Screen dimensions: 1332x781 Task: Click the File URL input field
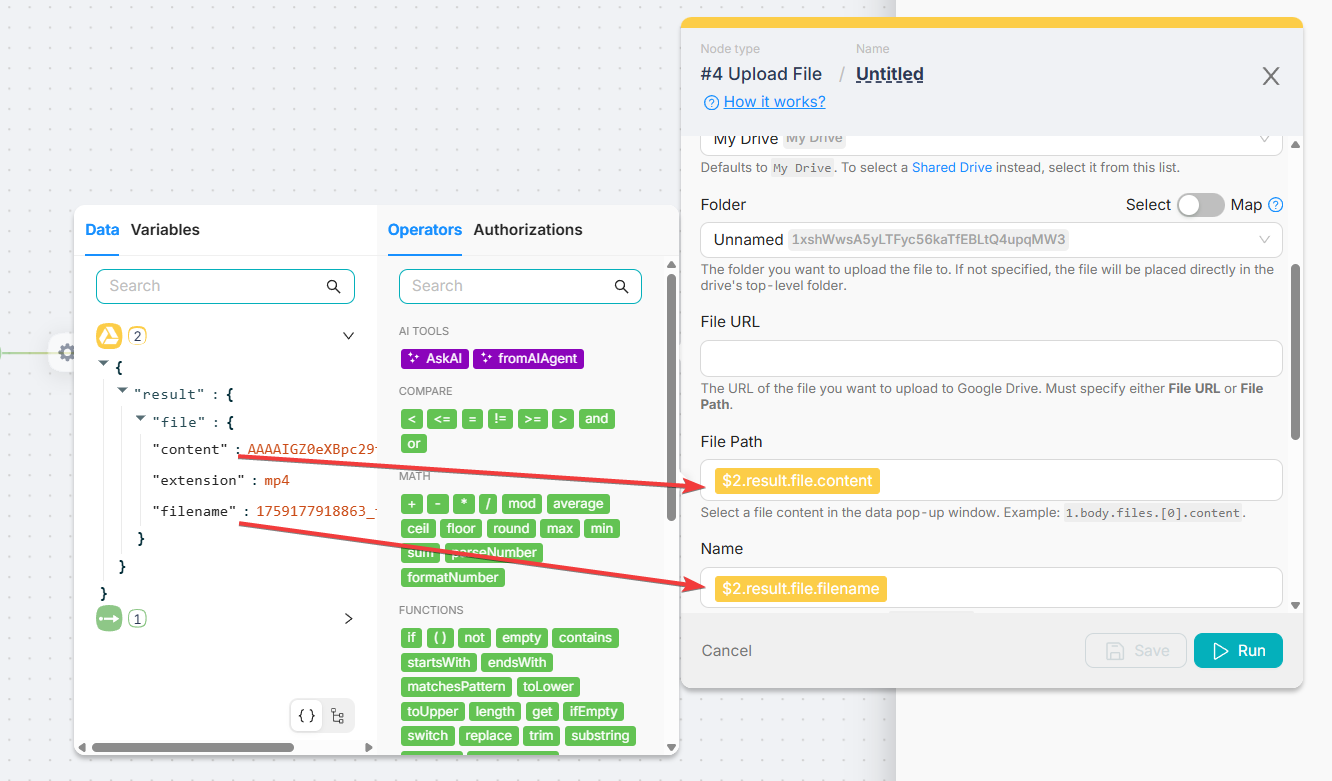coord(991,358)
